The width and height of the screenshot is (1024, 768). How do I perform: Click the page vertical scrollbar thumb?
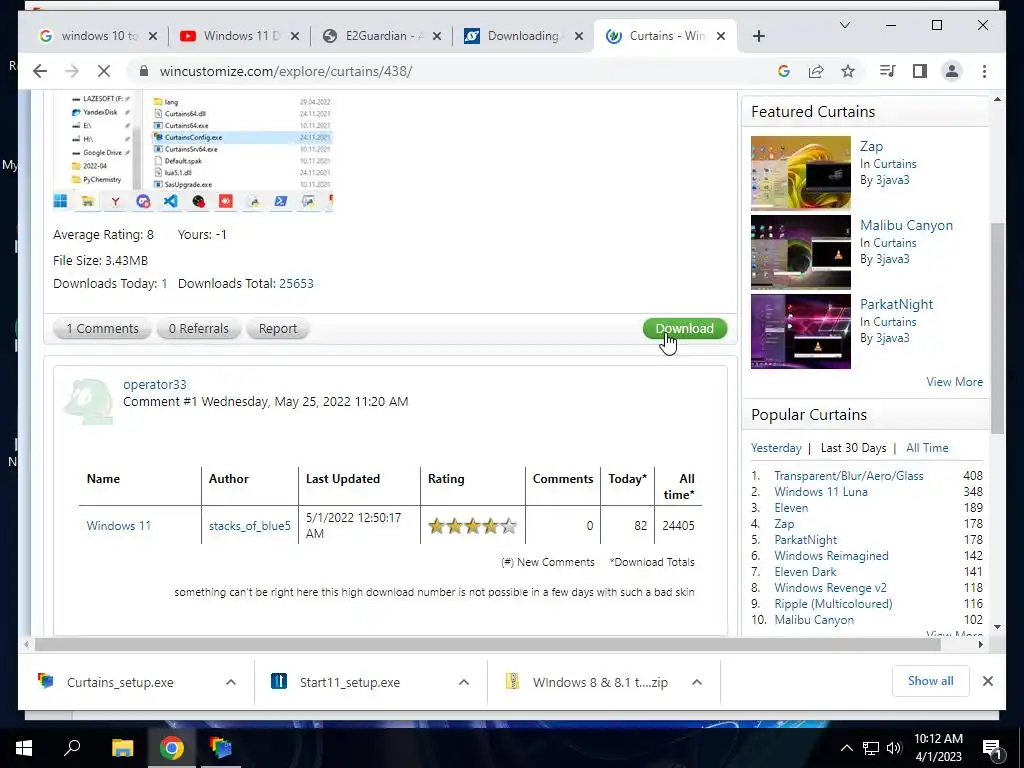point(997,328)
